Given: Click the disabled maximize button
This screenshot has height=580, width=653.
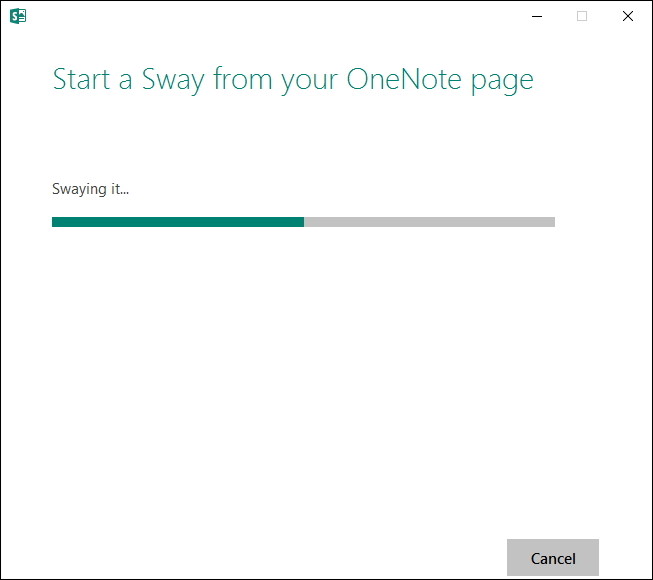Looking at the screenshot, I should [x=582, y=16].
